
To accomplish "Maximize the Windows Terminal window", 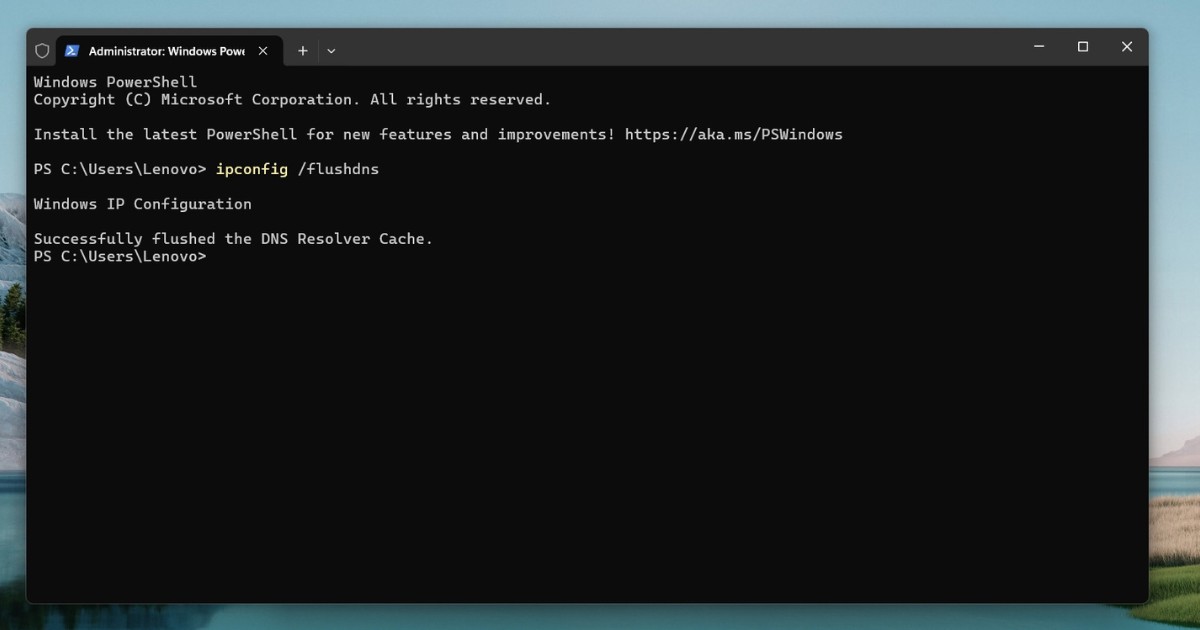I will coord(1082,47).
